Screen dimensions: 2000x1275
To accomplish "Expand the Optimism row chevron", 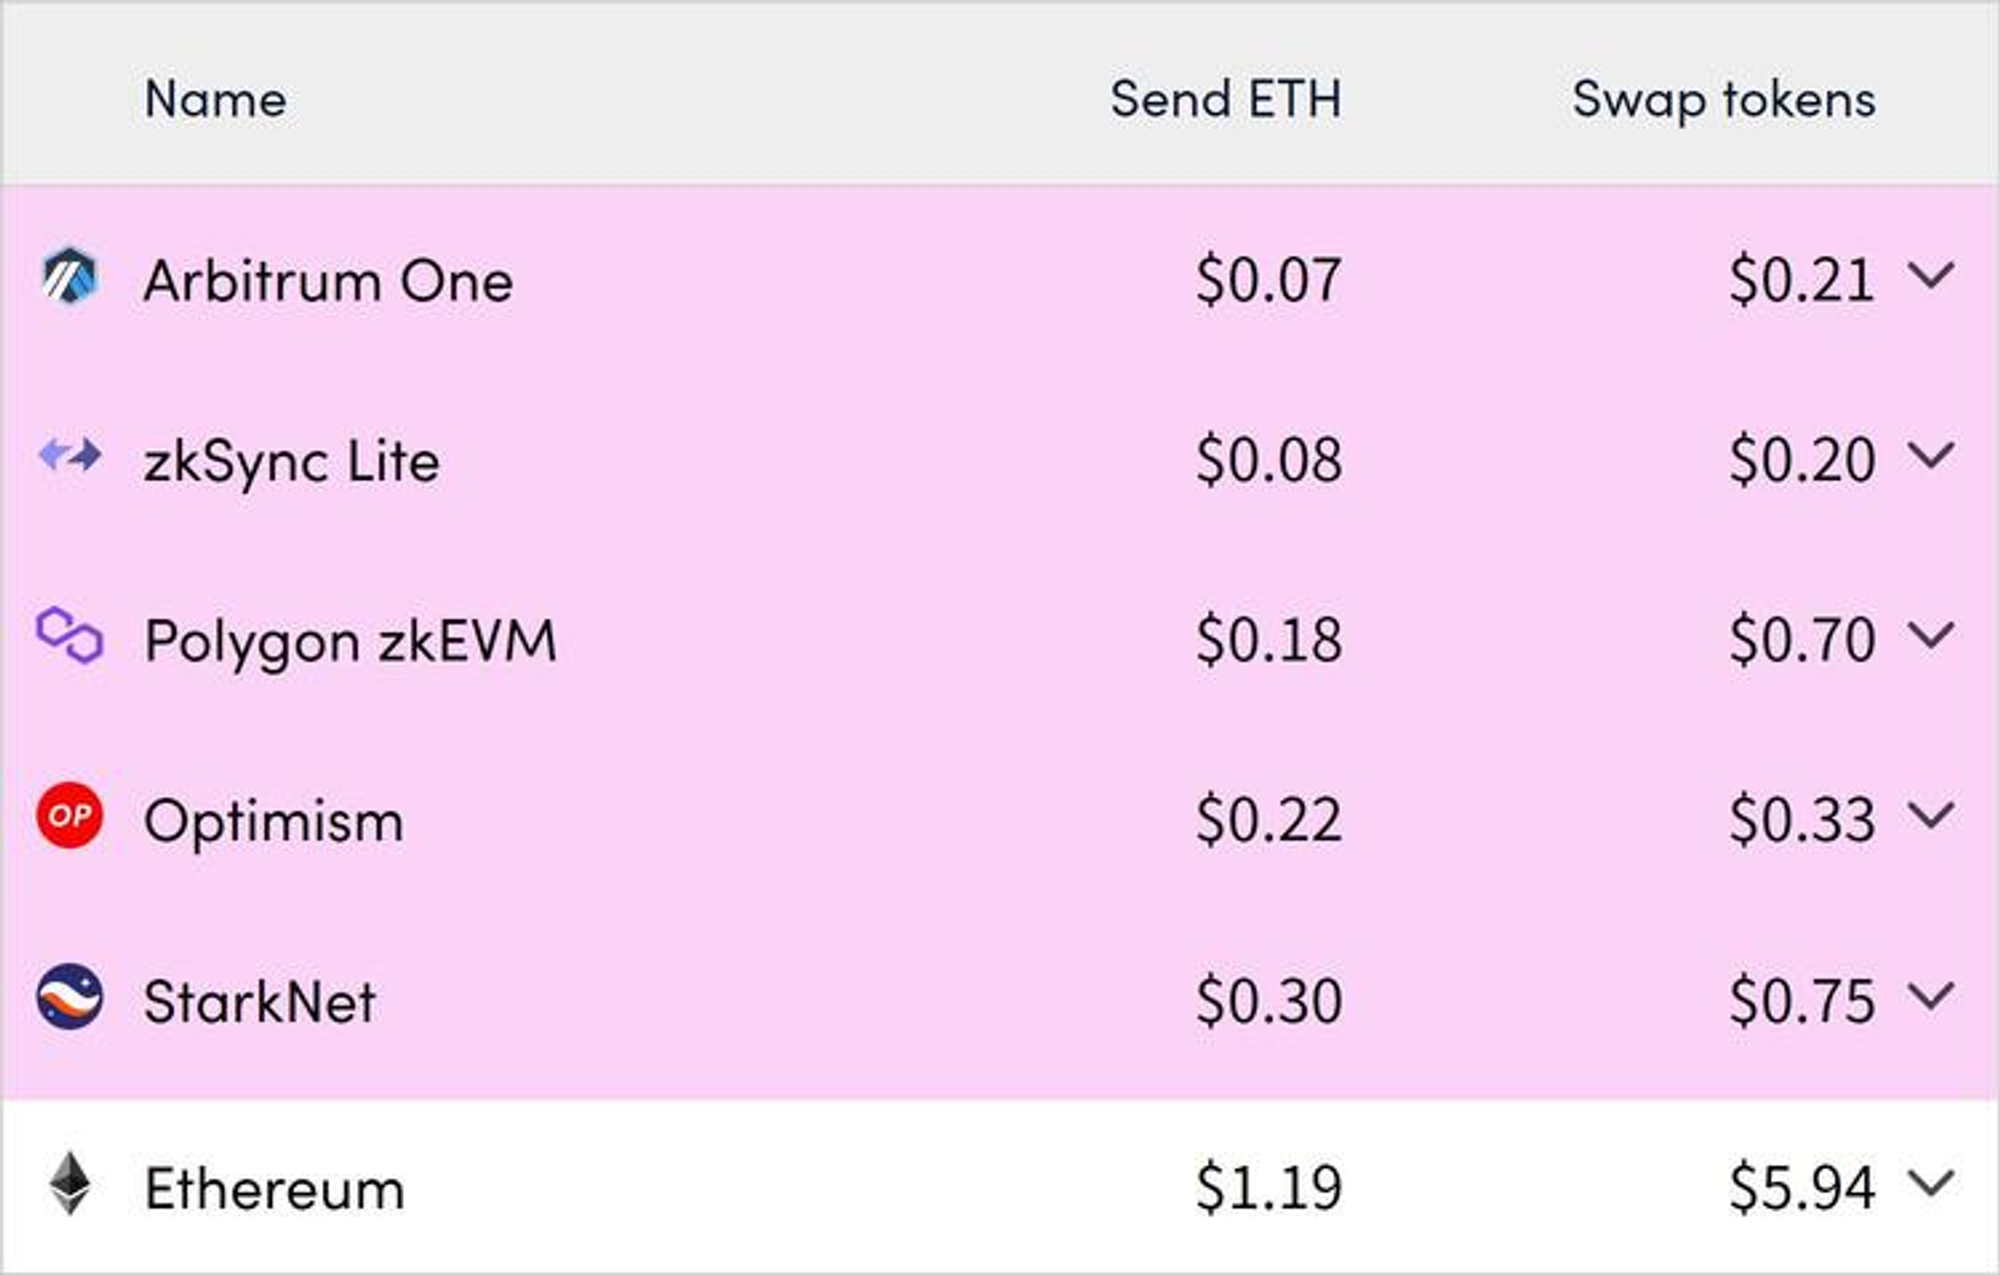I will pyautogui.click(x=1930, y=815).
